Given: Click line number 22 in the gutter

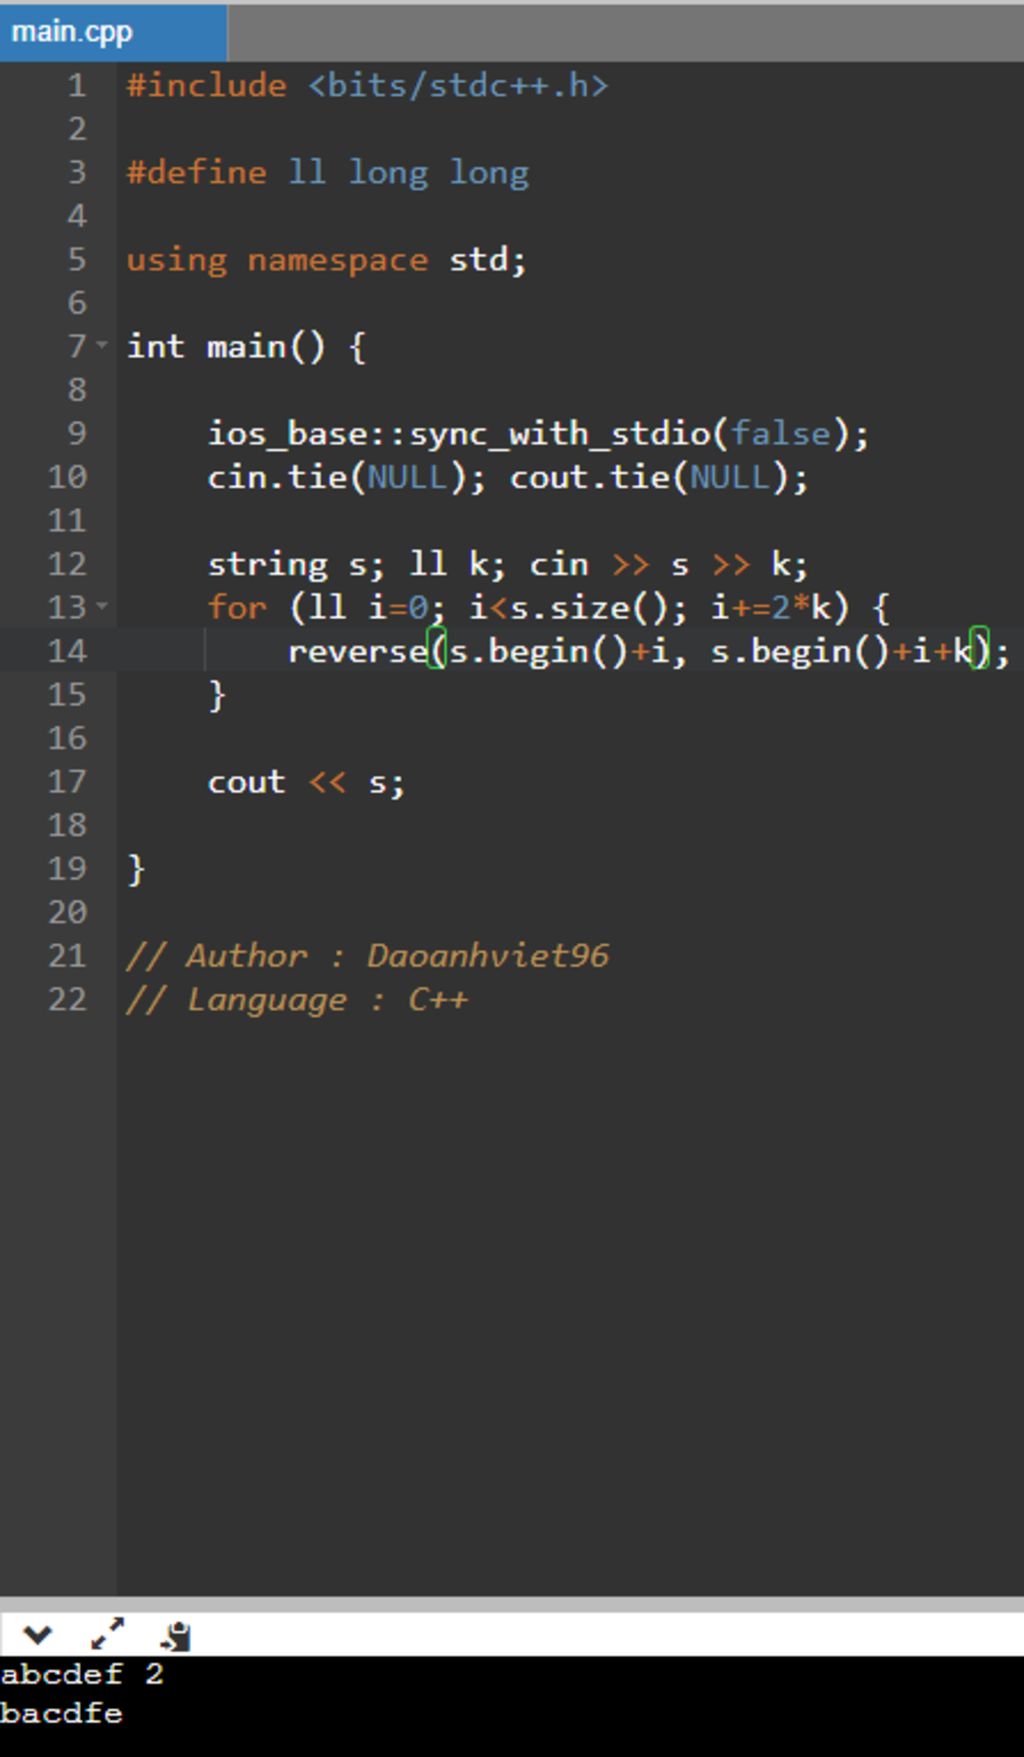Looking at the screenshot, I should (x=67, y=999).
